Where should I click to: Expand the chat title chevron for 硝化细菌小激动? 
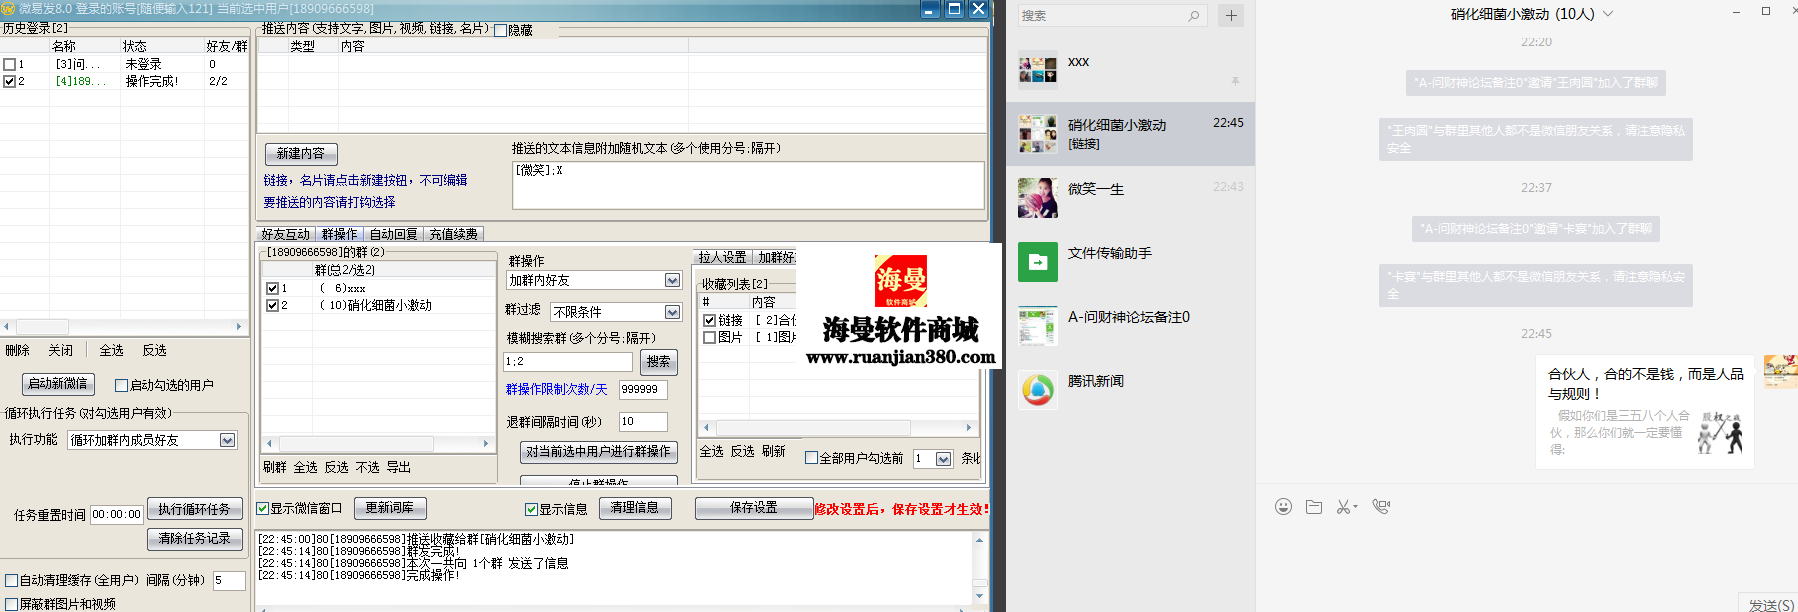click(x=1608, y=14)
